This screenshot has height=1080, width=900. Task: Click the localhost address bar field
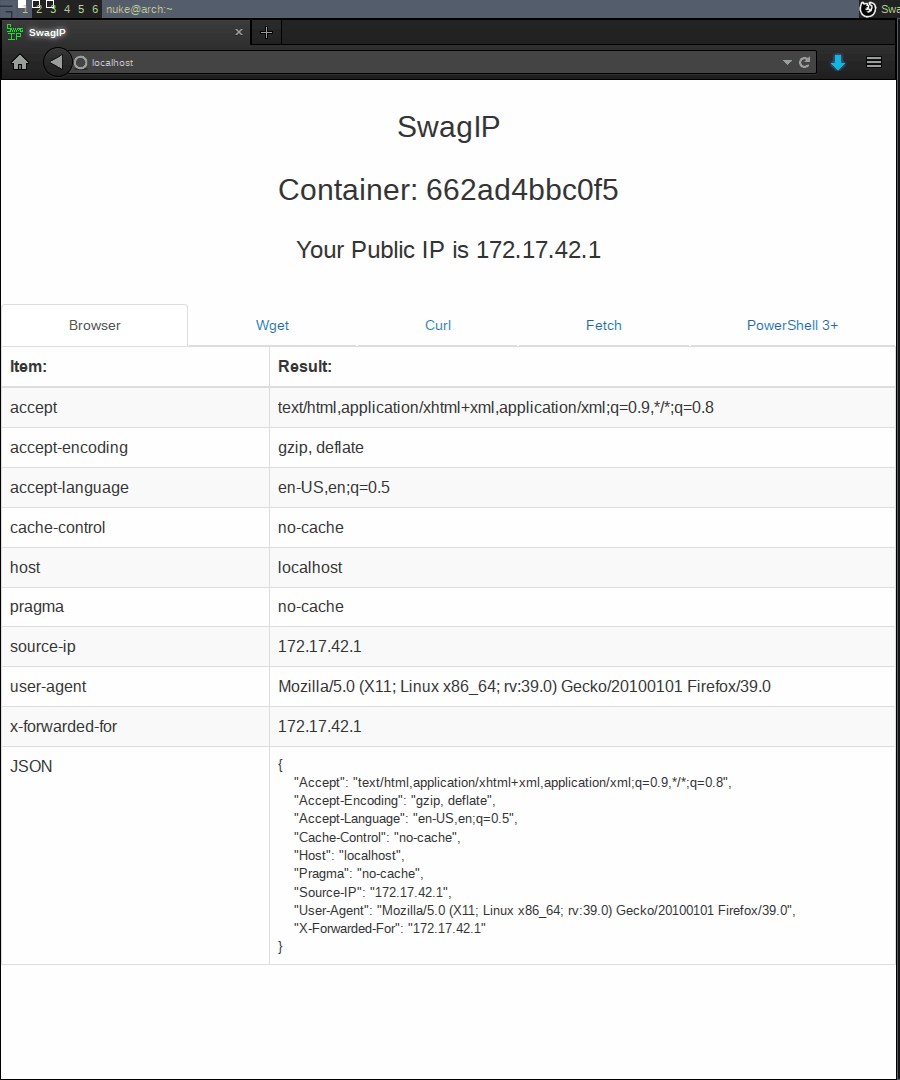pos(434,63)
